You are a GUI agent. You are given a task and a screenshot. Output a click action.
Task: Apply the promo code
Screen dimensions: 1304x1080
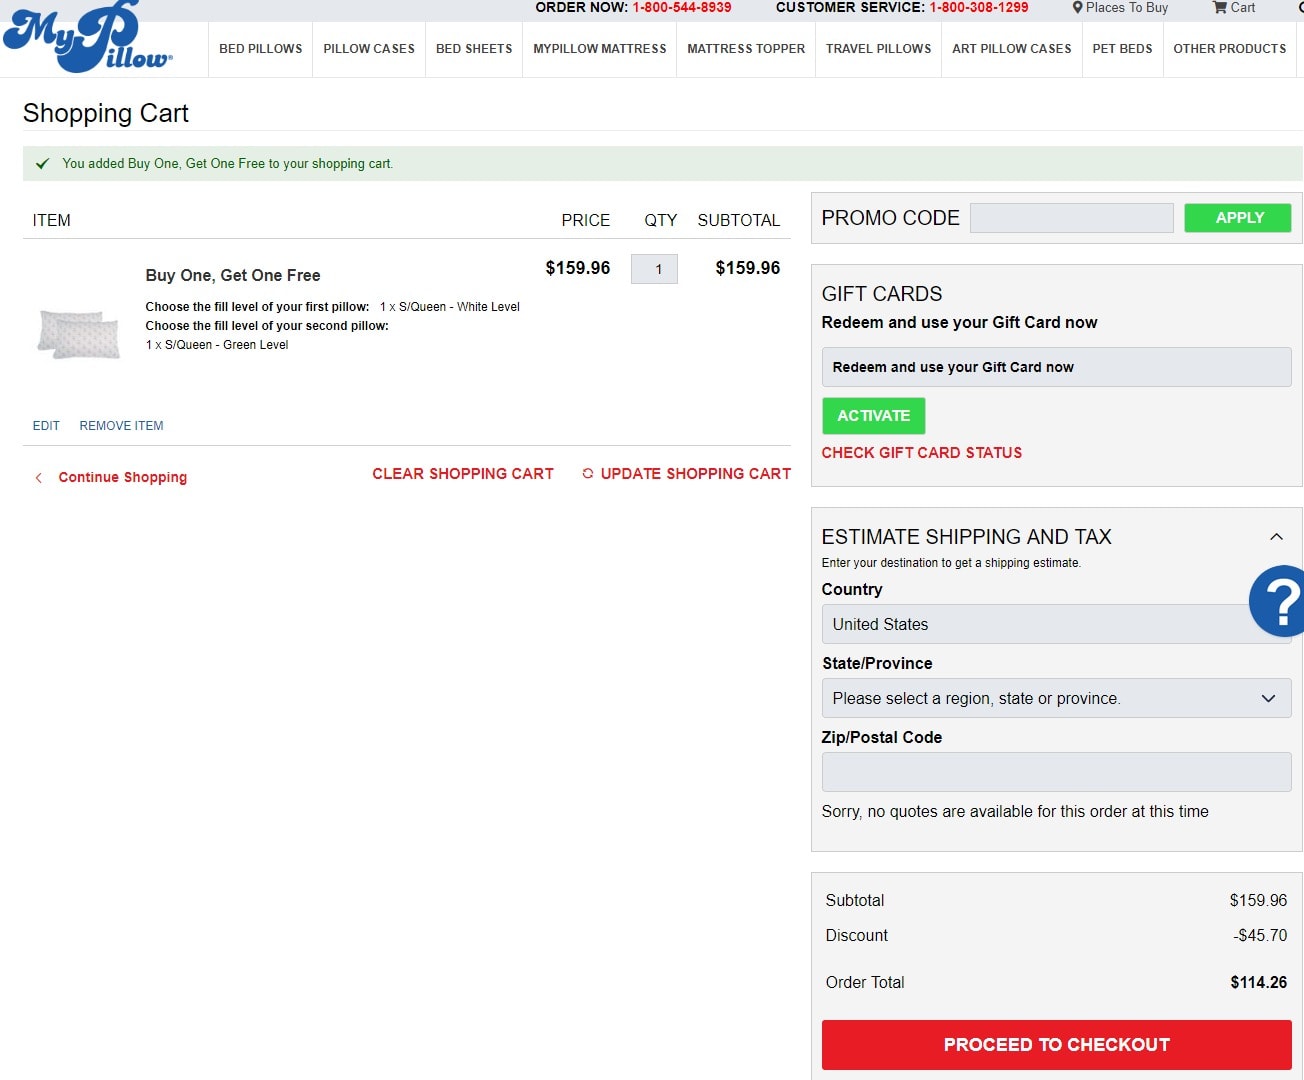tap(1238, 218)
